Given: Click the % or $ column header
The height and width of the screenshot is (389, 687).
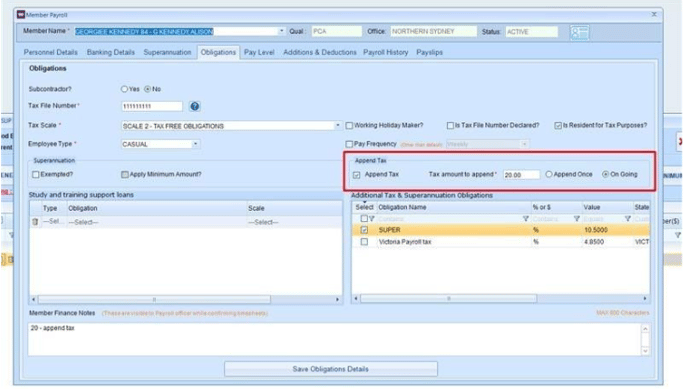Looking at the screenshot, I should tap(556, 207).
